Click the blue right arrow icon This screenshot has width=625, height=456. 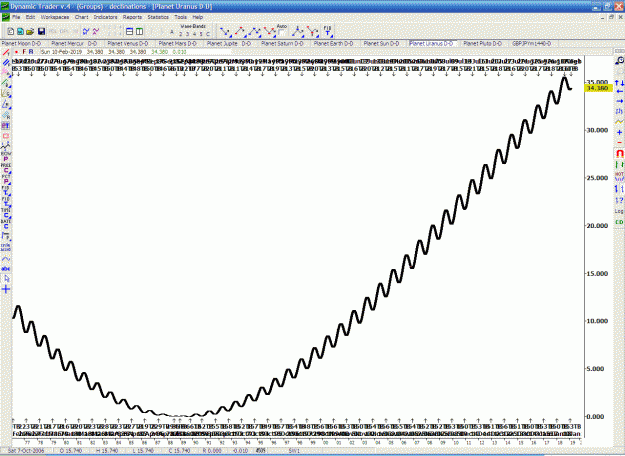pos(619,101)
